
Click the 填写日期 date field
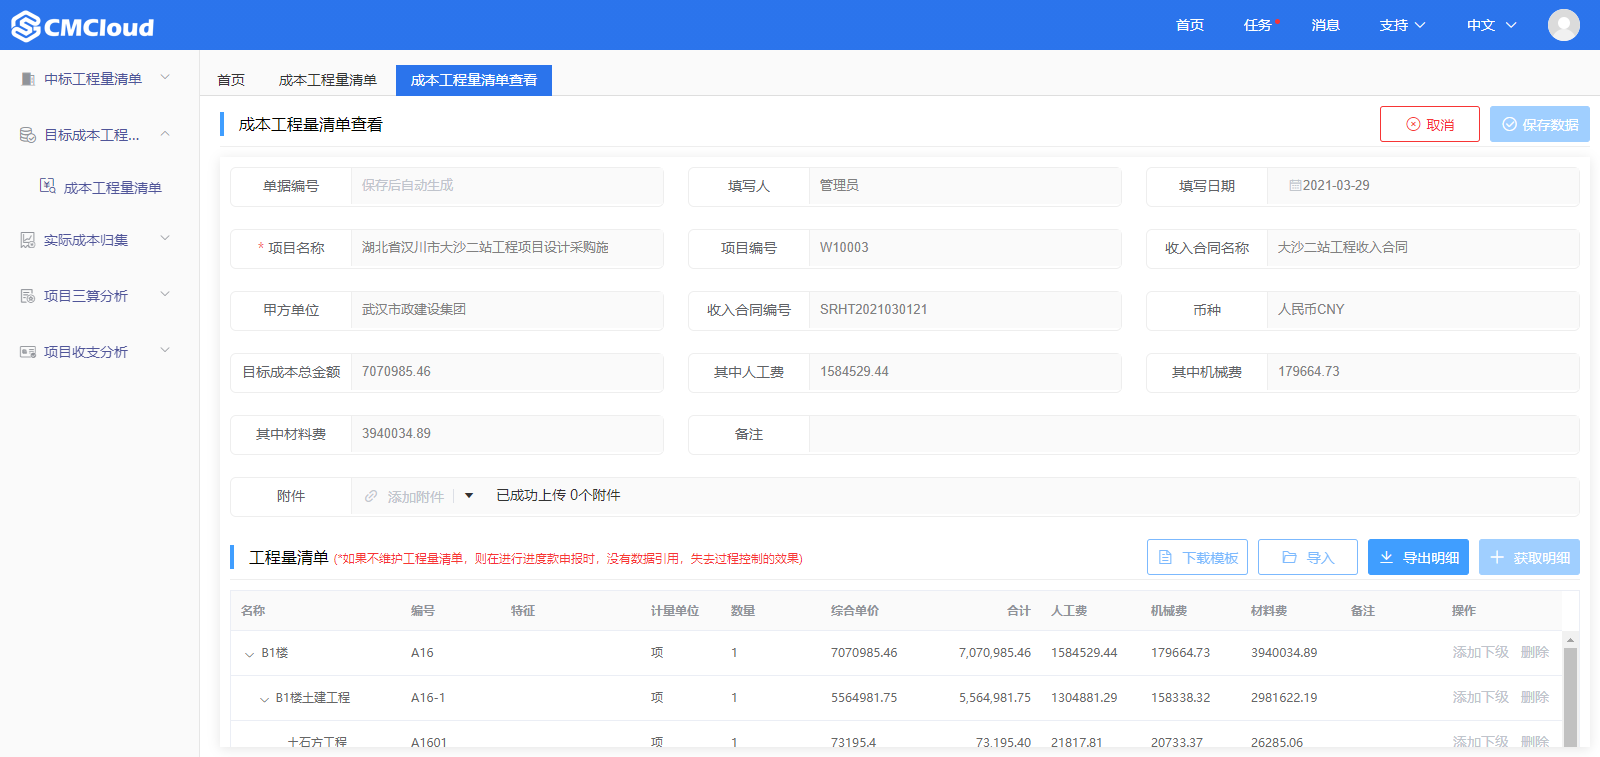click(x=1423, y=186)
